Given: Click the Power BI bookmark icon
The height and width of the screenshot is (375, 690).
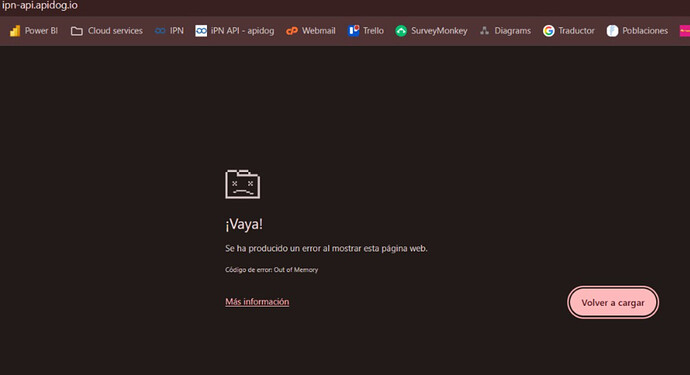Looking at the screenshot, I should pos(15,31).
